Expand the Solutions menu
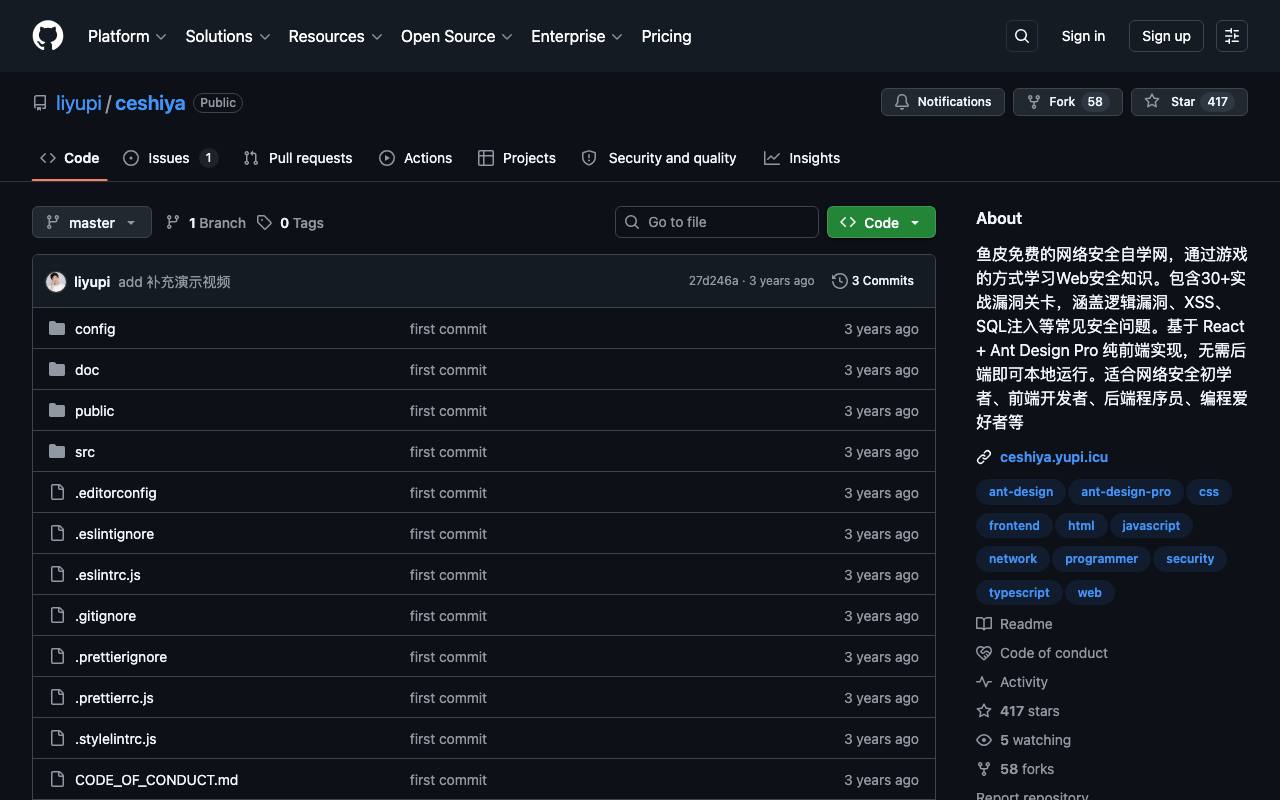The height and width of the screenshot is (800, 1280). pyautogui.click(x=228, y=36)
